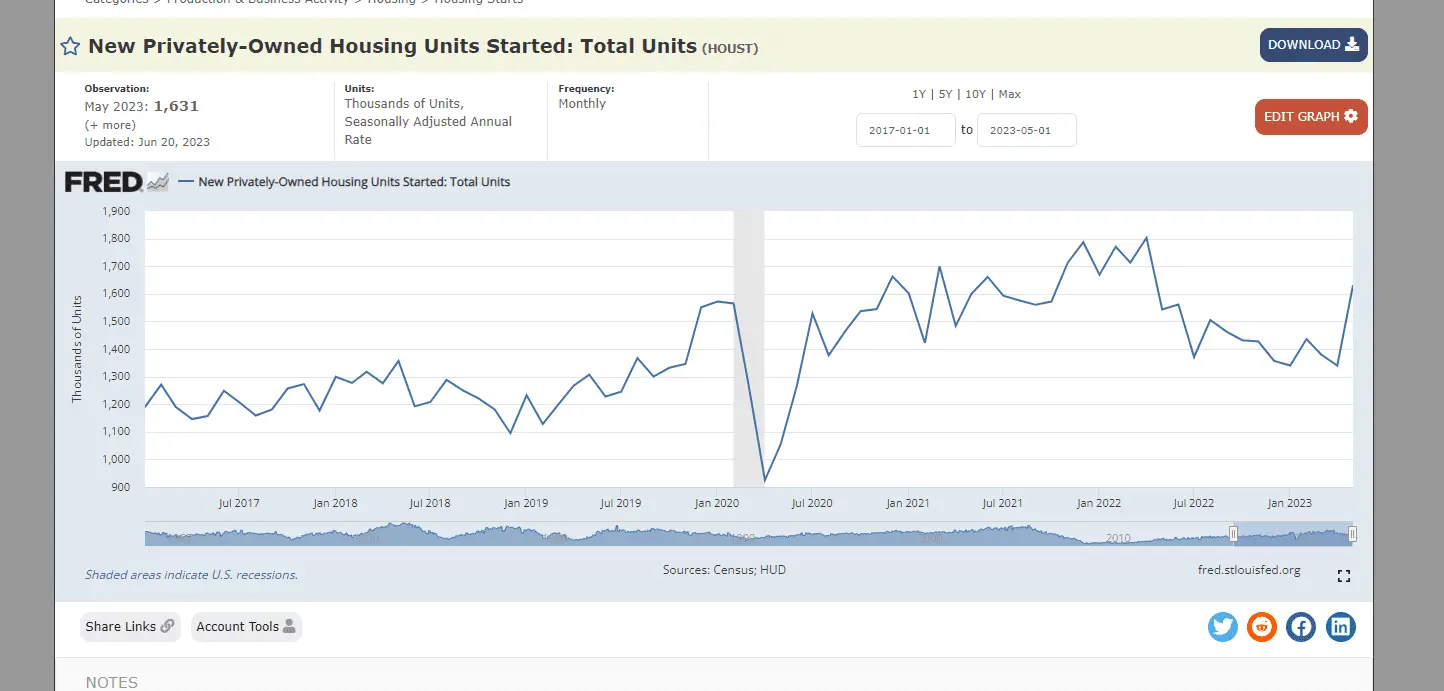Click the Jan 2020 axis label
Screen dimensions: 1444x691
[716, 503]
